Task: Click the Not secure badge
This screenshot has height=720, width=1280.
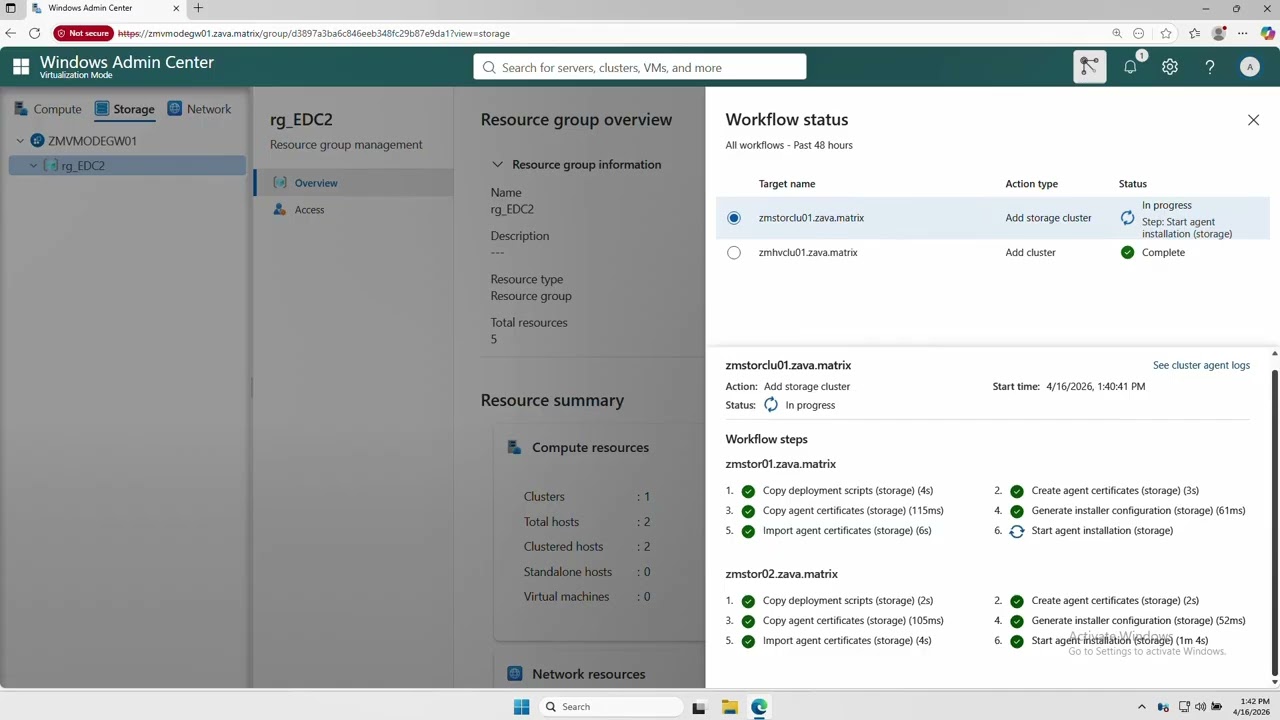Action: [83, 33]
